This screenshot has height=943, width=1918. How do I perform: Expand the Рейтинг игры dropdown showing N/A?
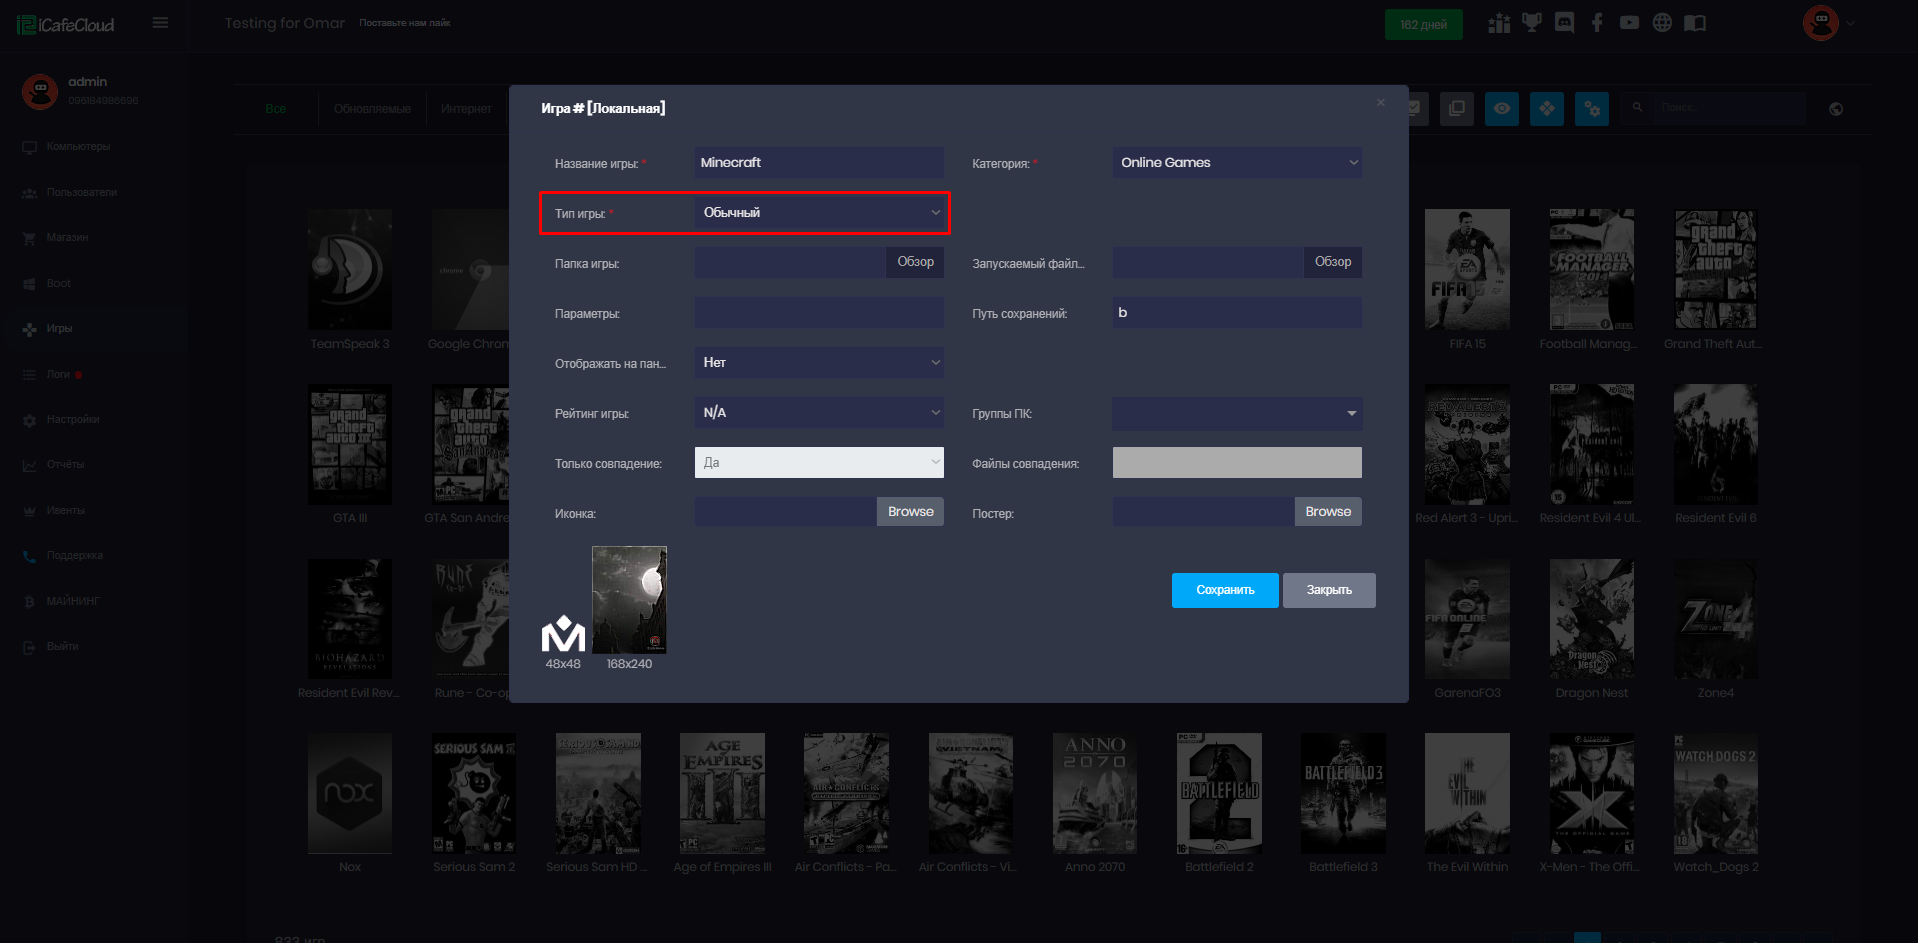(819, 413)
